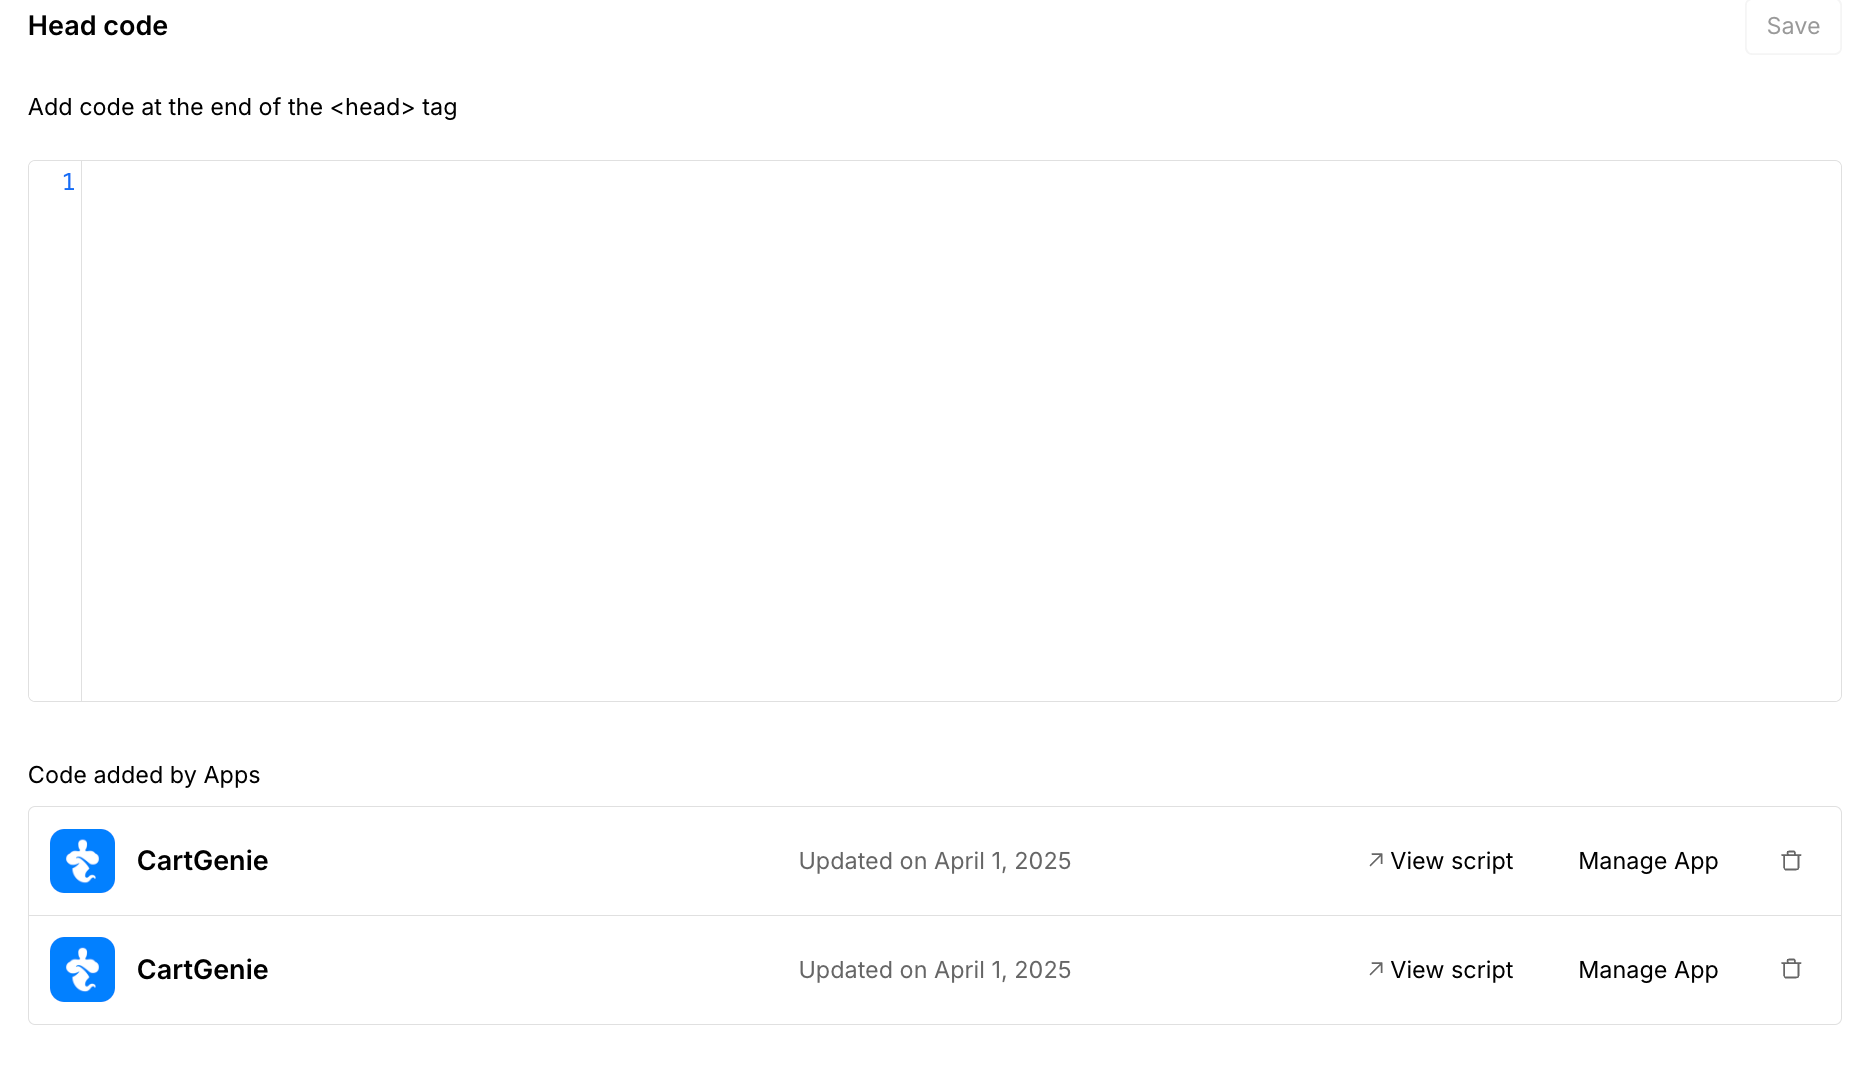Click the second CartGenie app name
This screenshot has width=1868, height=1066.
[202, 970]
